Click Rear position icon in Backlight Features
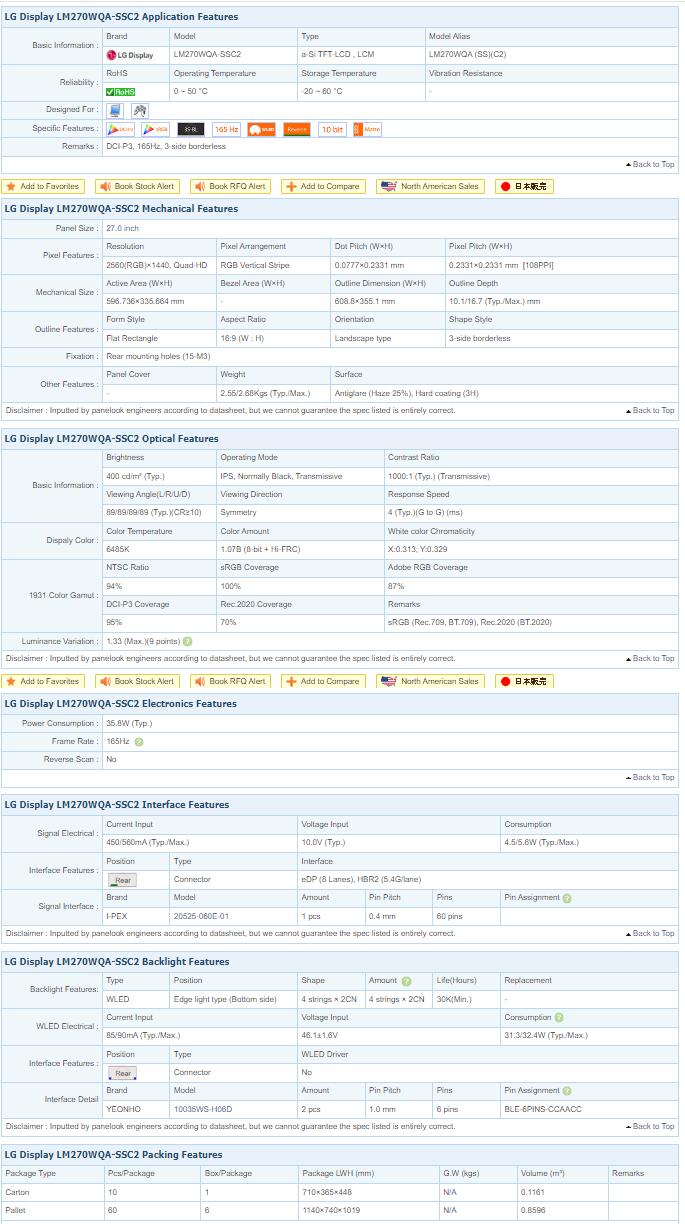 click(x=122, y=1073)
